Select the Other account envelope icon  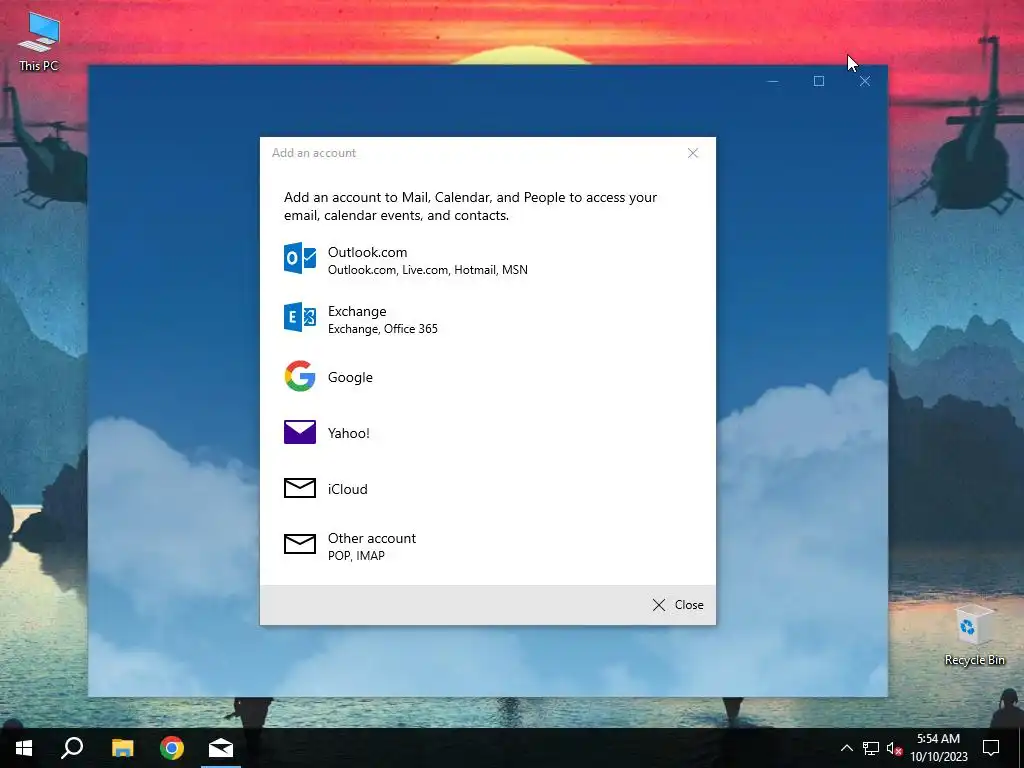tap(300, 543)
